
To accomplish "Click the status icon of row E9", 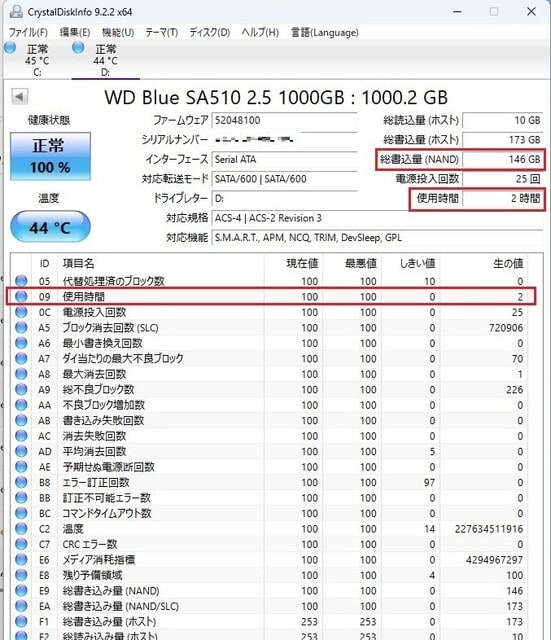I will 21,591.
